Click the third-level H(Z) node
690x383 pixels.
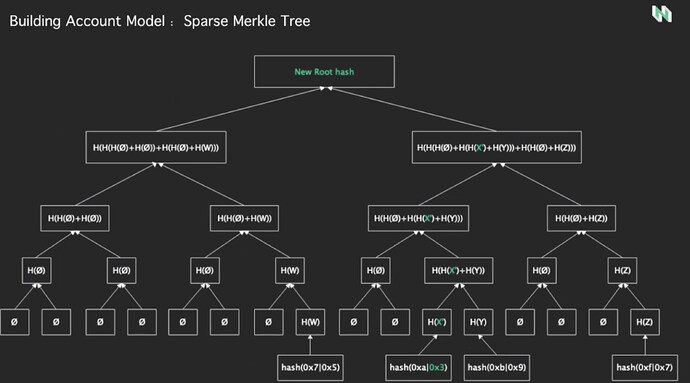coord(622,270)
